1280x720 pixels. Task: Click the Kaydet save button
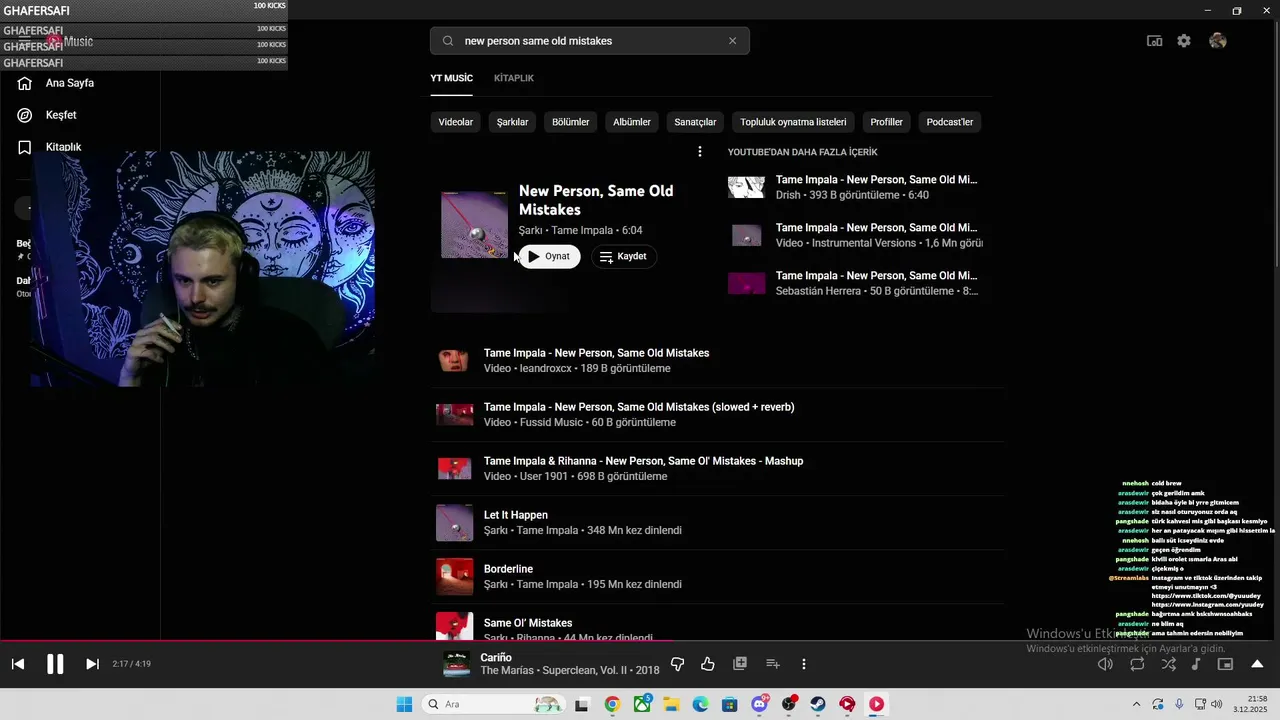[x=624, y=256]
